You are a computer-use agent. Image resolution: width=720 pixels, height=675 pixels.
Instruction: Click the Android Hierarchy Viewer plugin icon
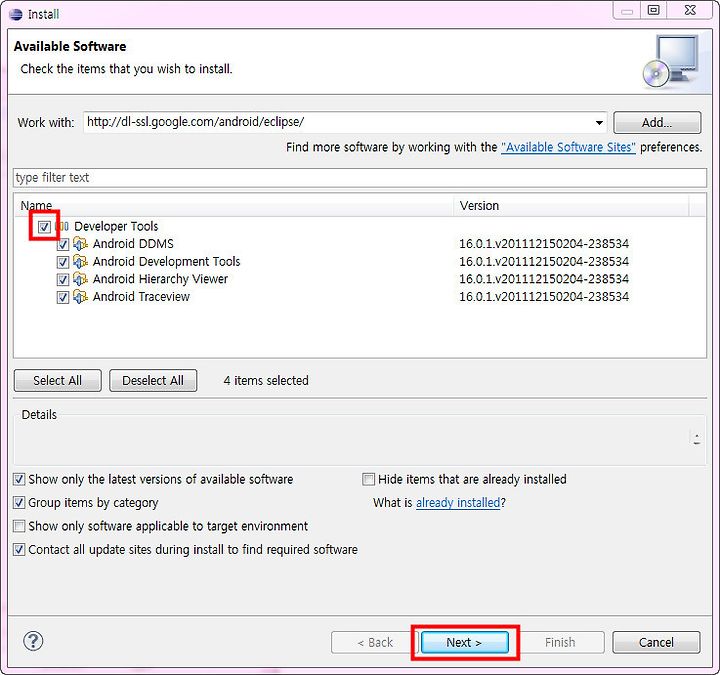80,279
